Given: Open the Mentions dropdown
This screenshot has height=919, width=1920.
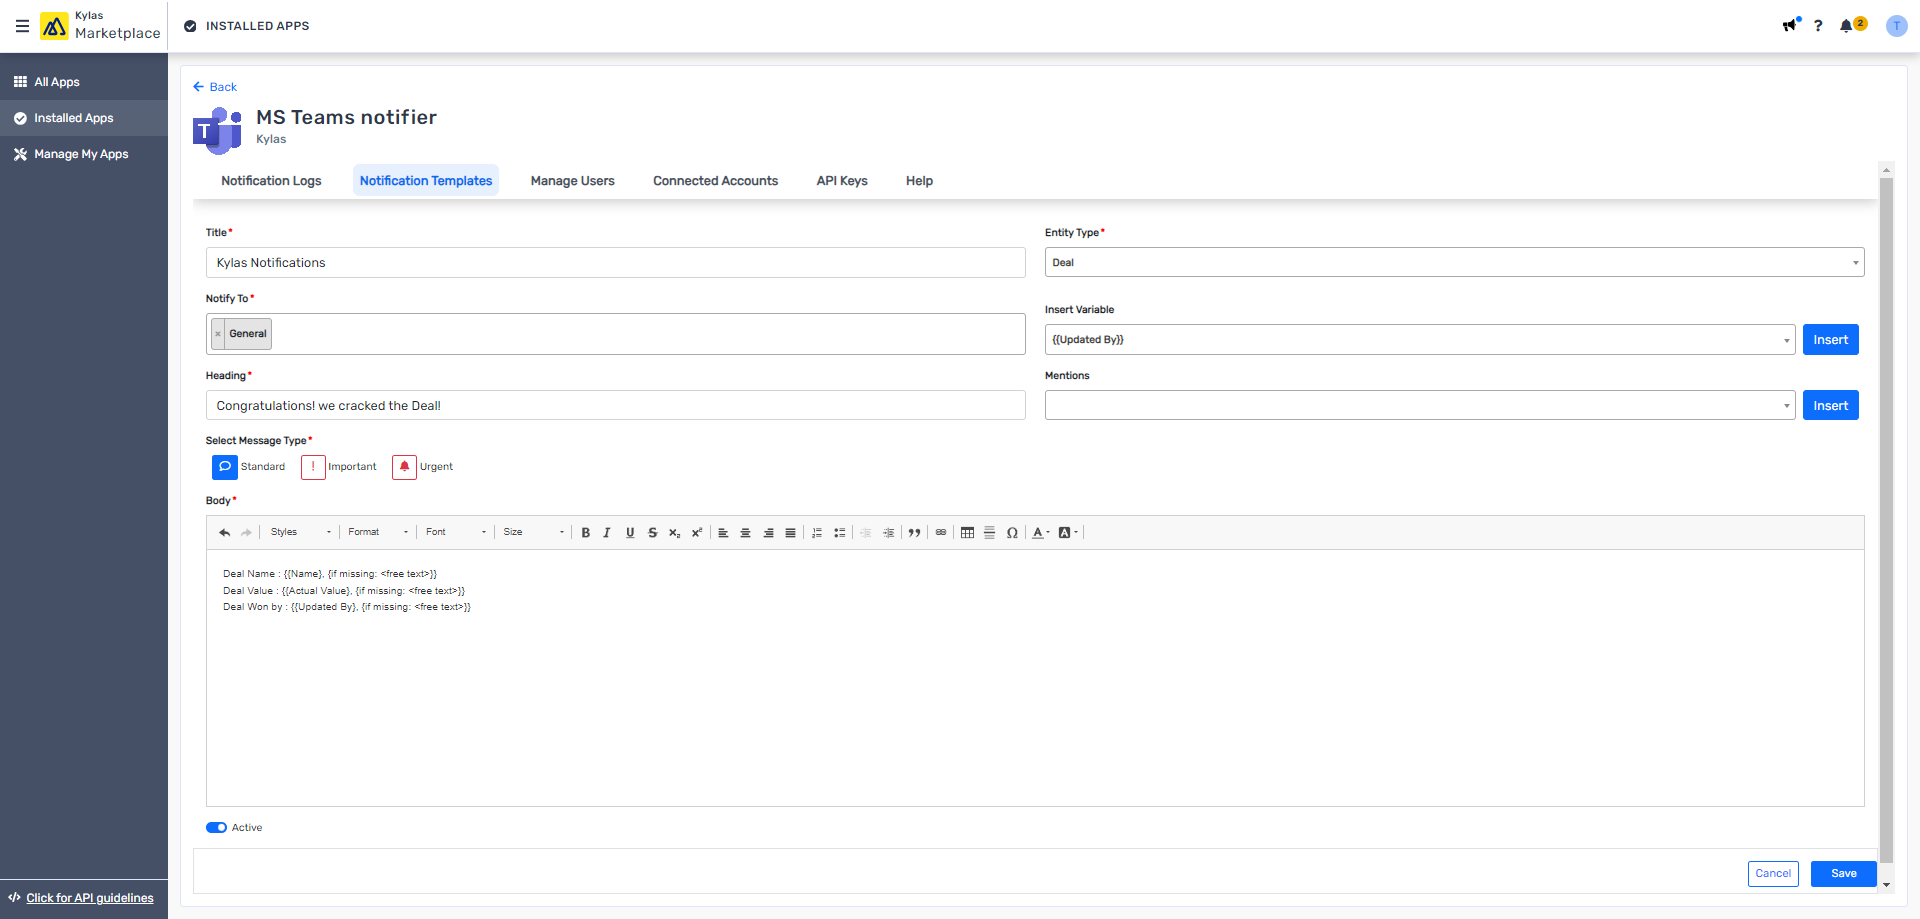Looking at the screenshot, I should (1420, 406).
